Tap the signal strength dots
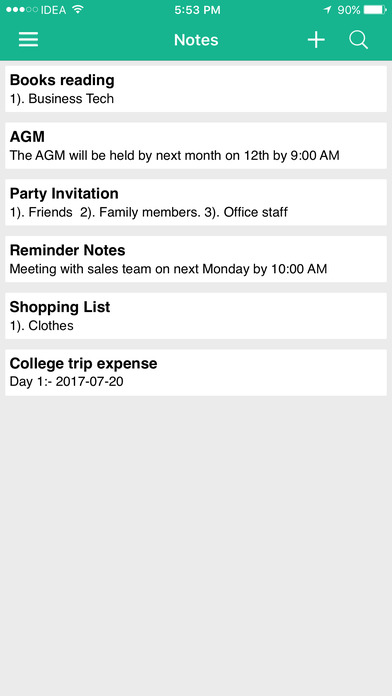The image size is (392, 696). coord(22,10)
